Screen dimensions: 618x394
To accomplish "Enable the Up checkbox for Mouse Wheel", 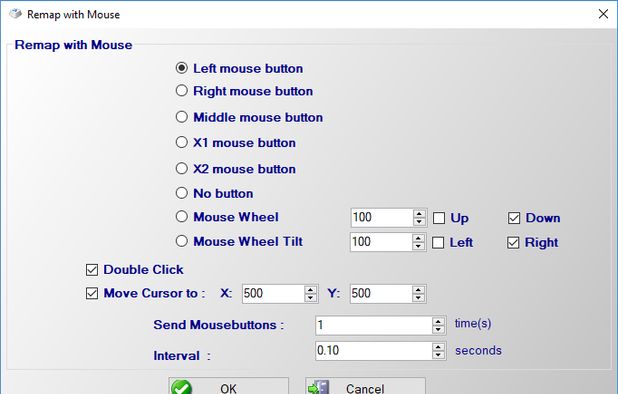I will click(439, 218).
